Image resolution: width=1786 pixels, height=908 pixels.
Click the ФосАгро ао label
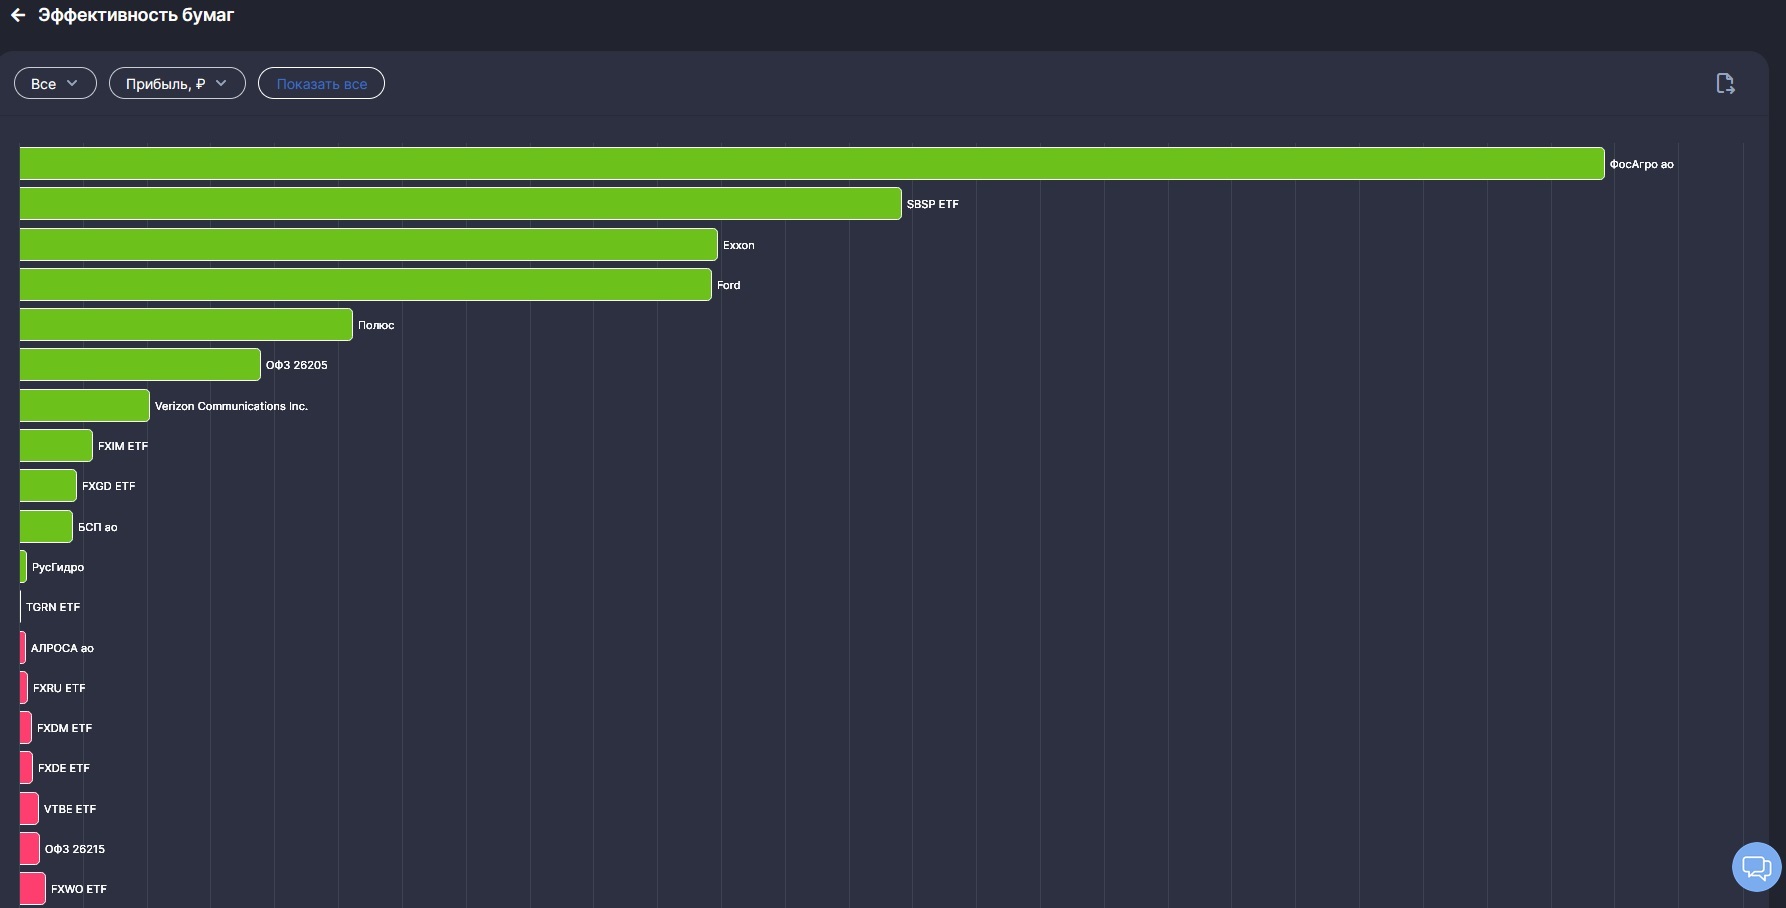(x=1641, y=164)
